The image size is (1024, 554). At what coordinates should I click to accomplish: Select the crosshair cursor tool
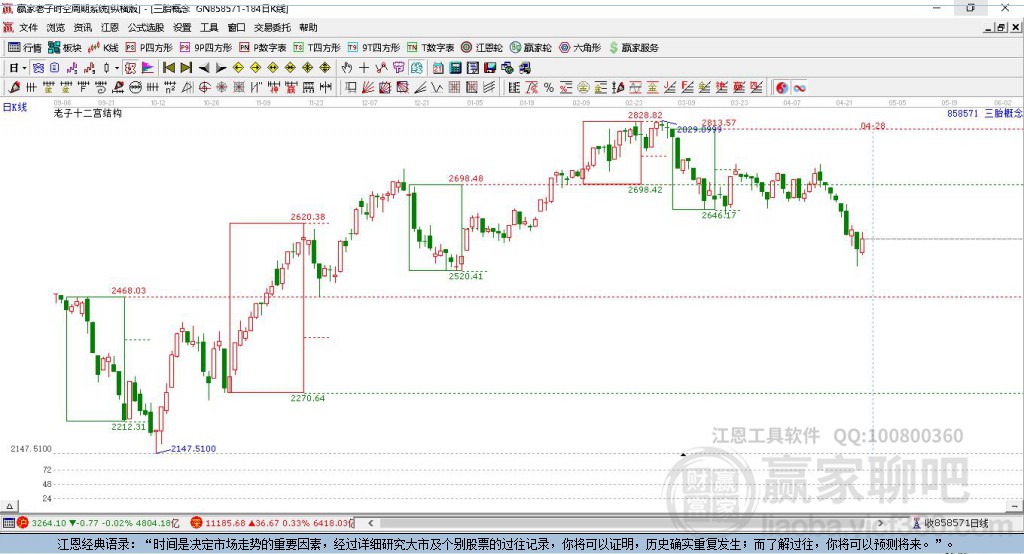tap(364, 68)
